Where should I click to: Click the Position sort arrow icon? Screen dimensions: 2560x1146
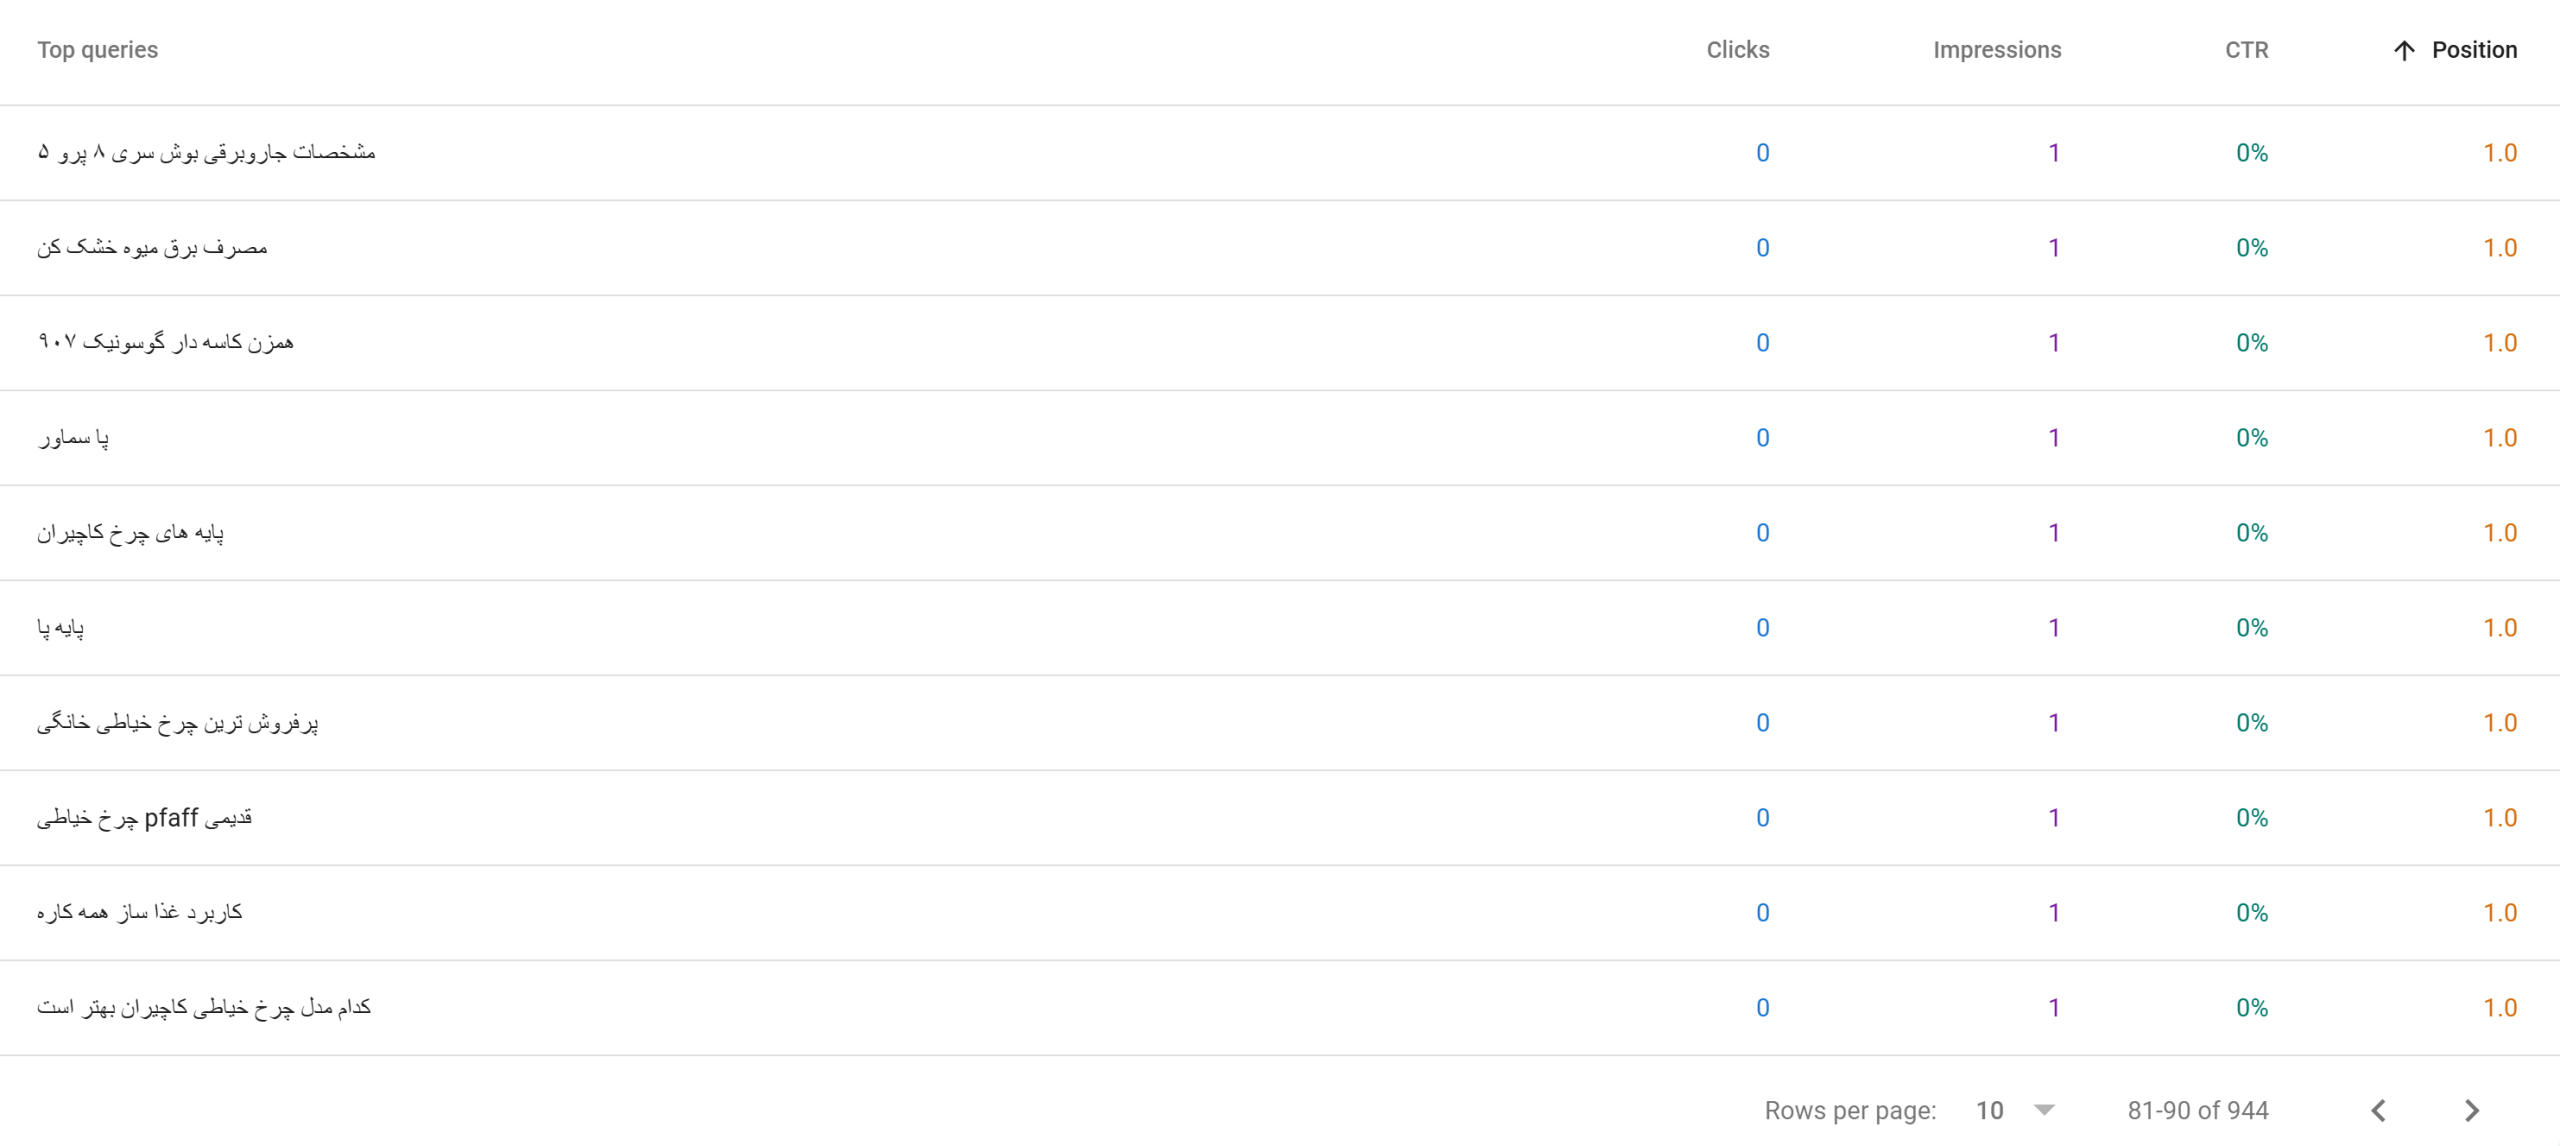(x=2404, y=51)
